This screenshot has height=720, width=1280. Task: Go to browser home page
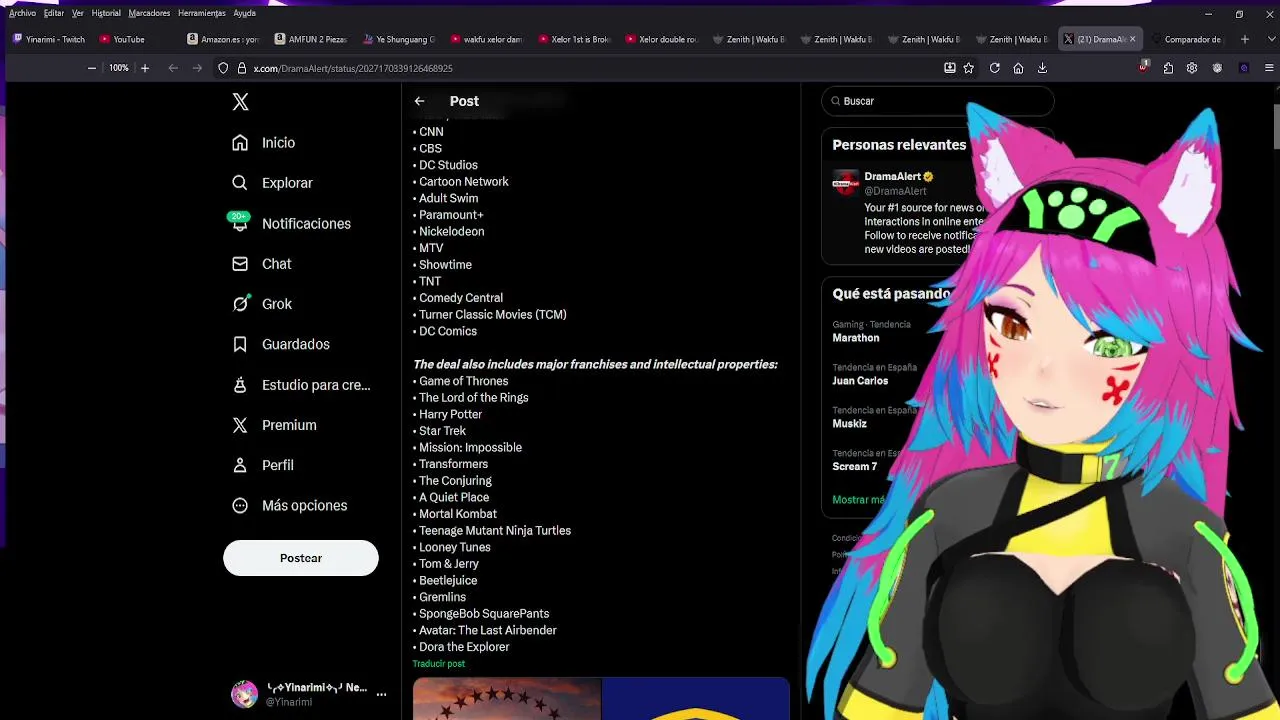[1018, 68]
